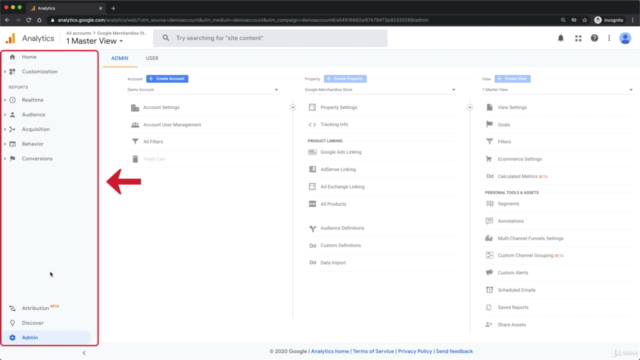Expand the Realtime reports
Viewport: 640px width, 360px height.
pyautogui.click(x=5, y=100)
